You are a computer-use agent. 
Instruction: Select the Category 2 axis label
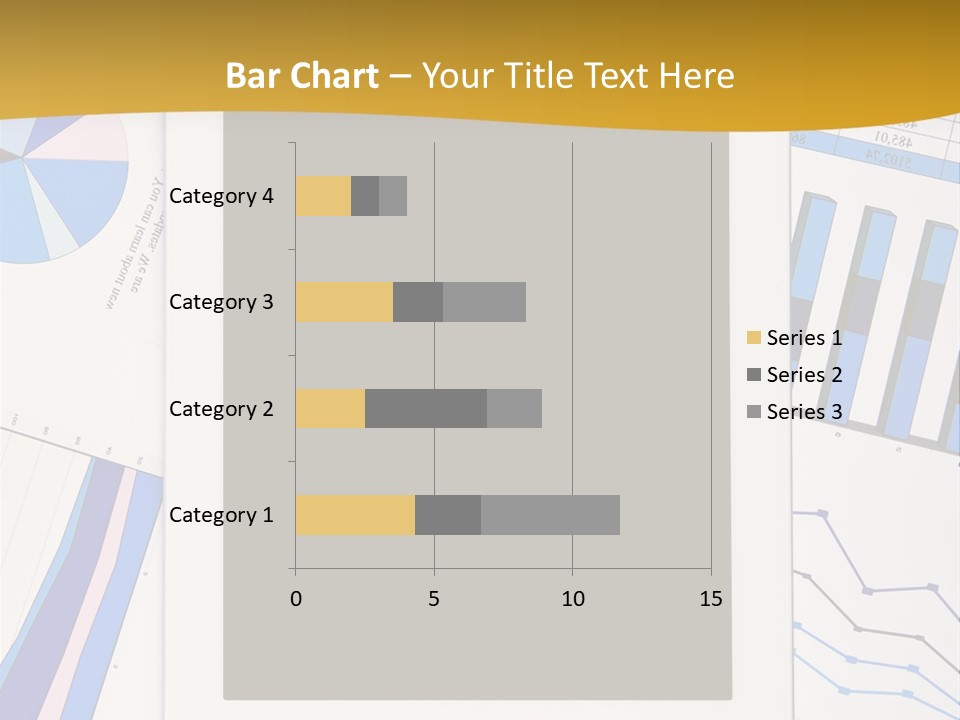(221, 409)
